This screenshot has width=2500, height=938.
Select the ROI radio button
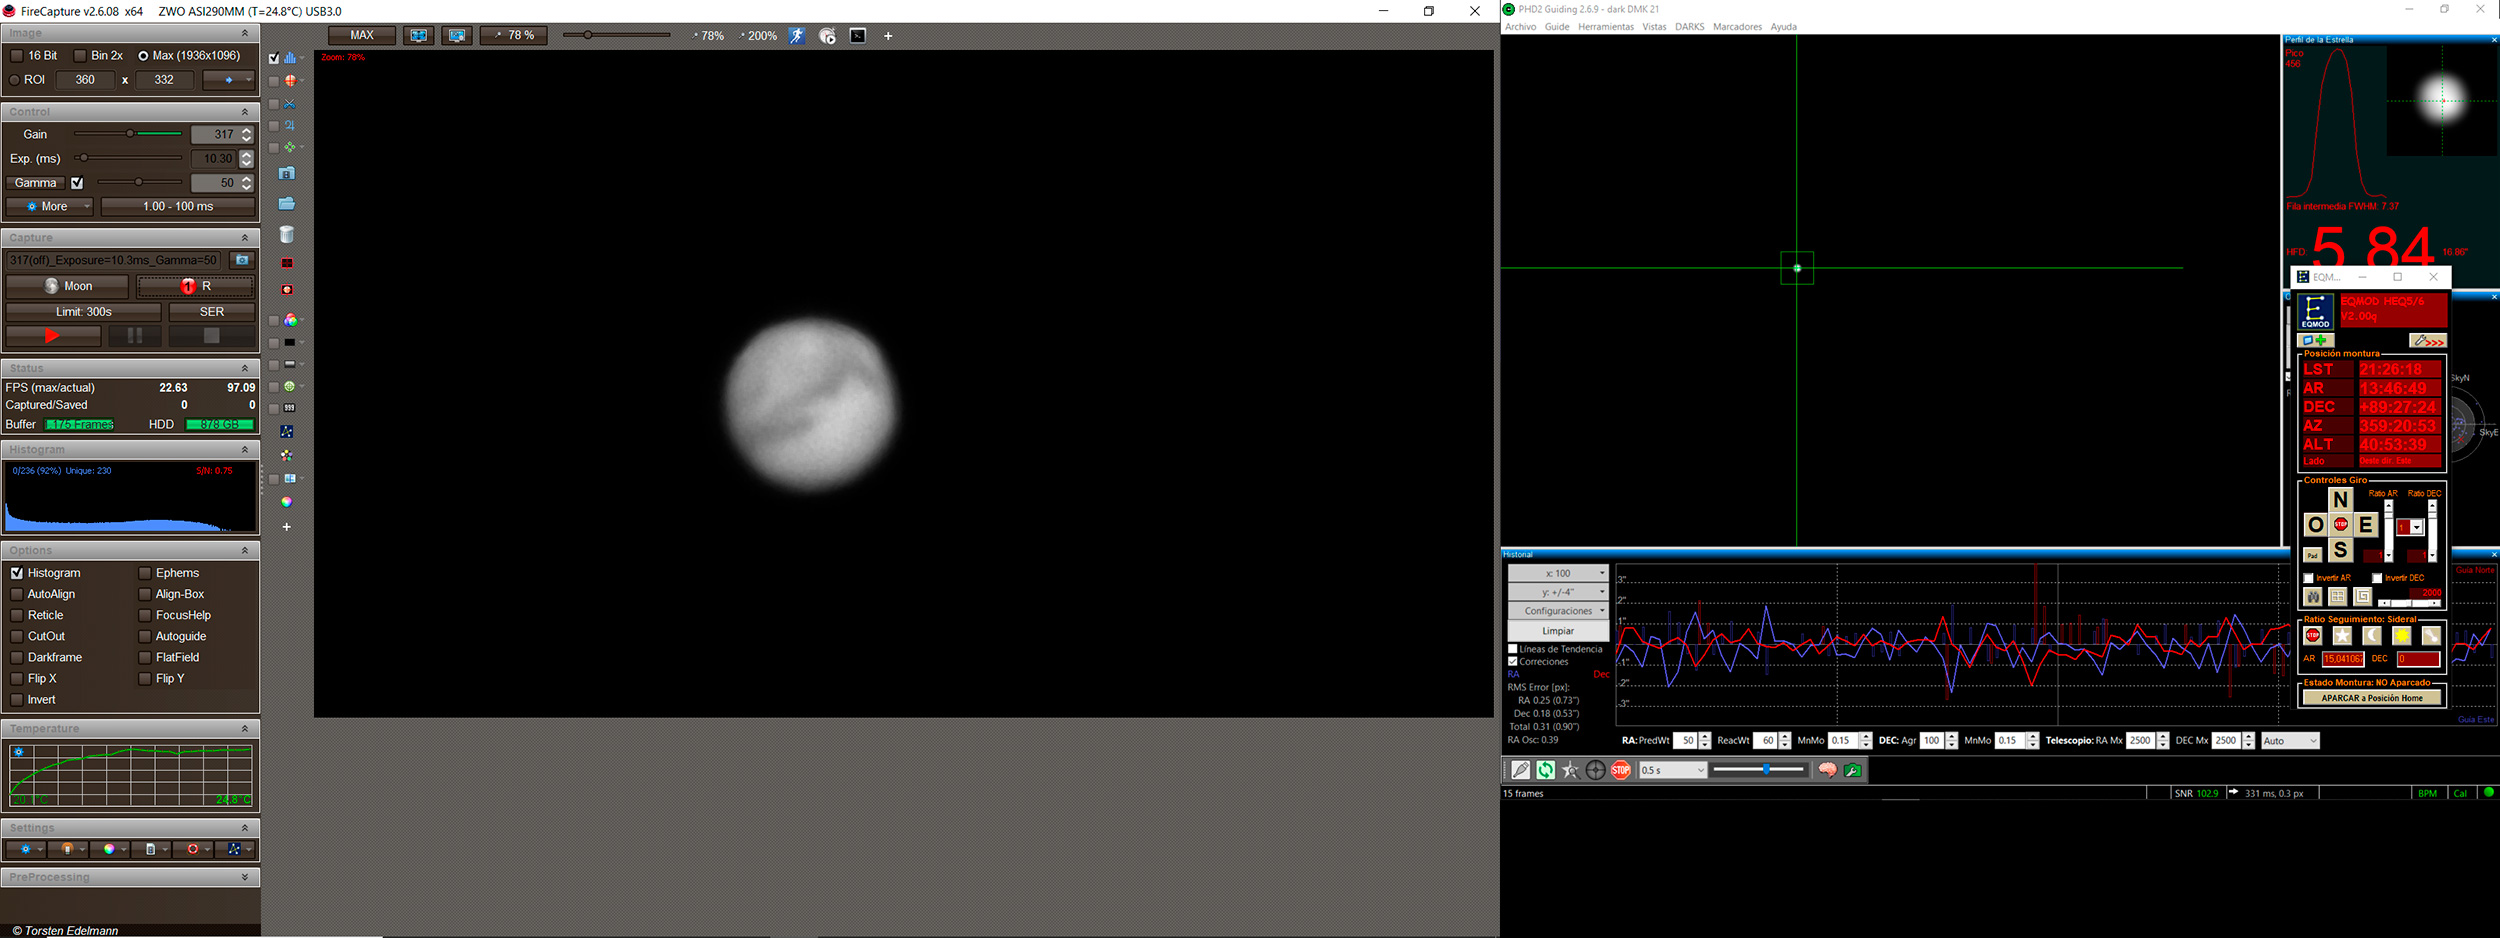14,80
